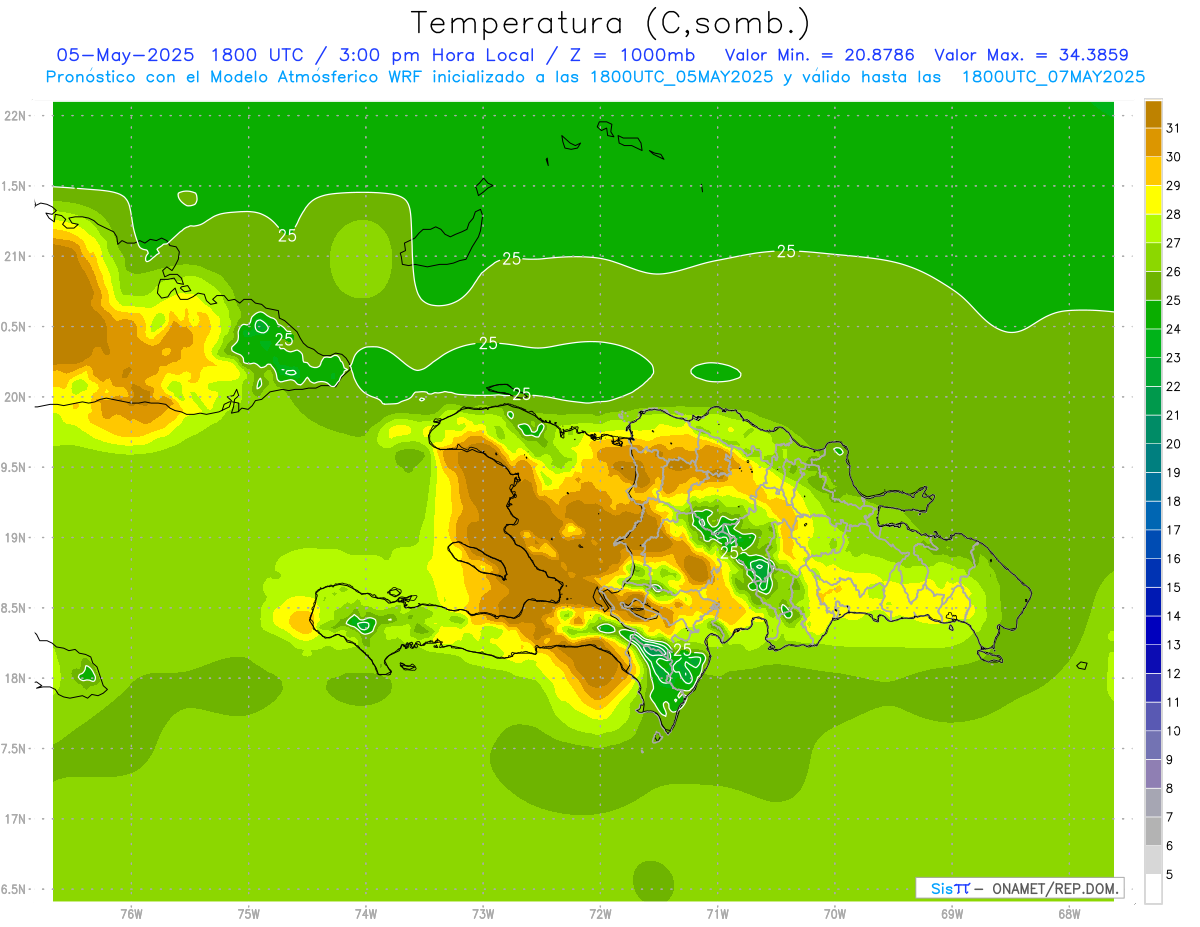Select the date text '05-May-2025'
Screen dimensions: 1200x927
[124, 55]
